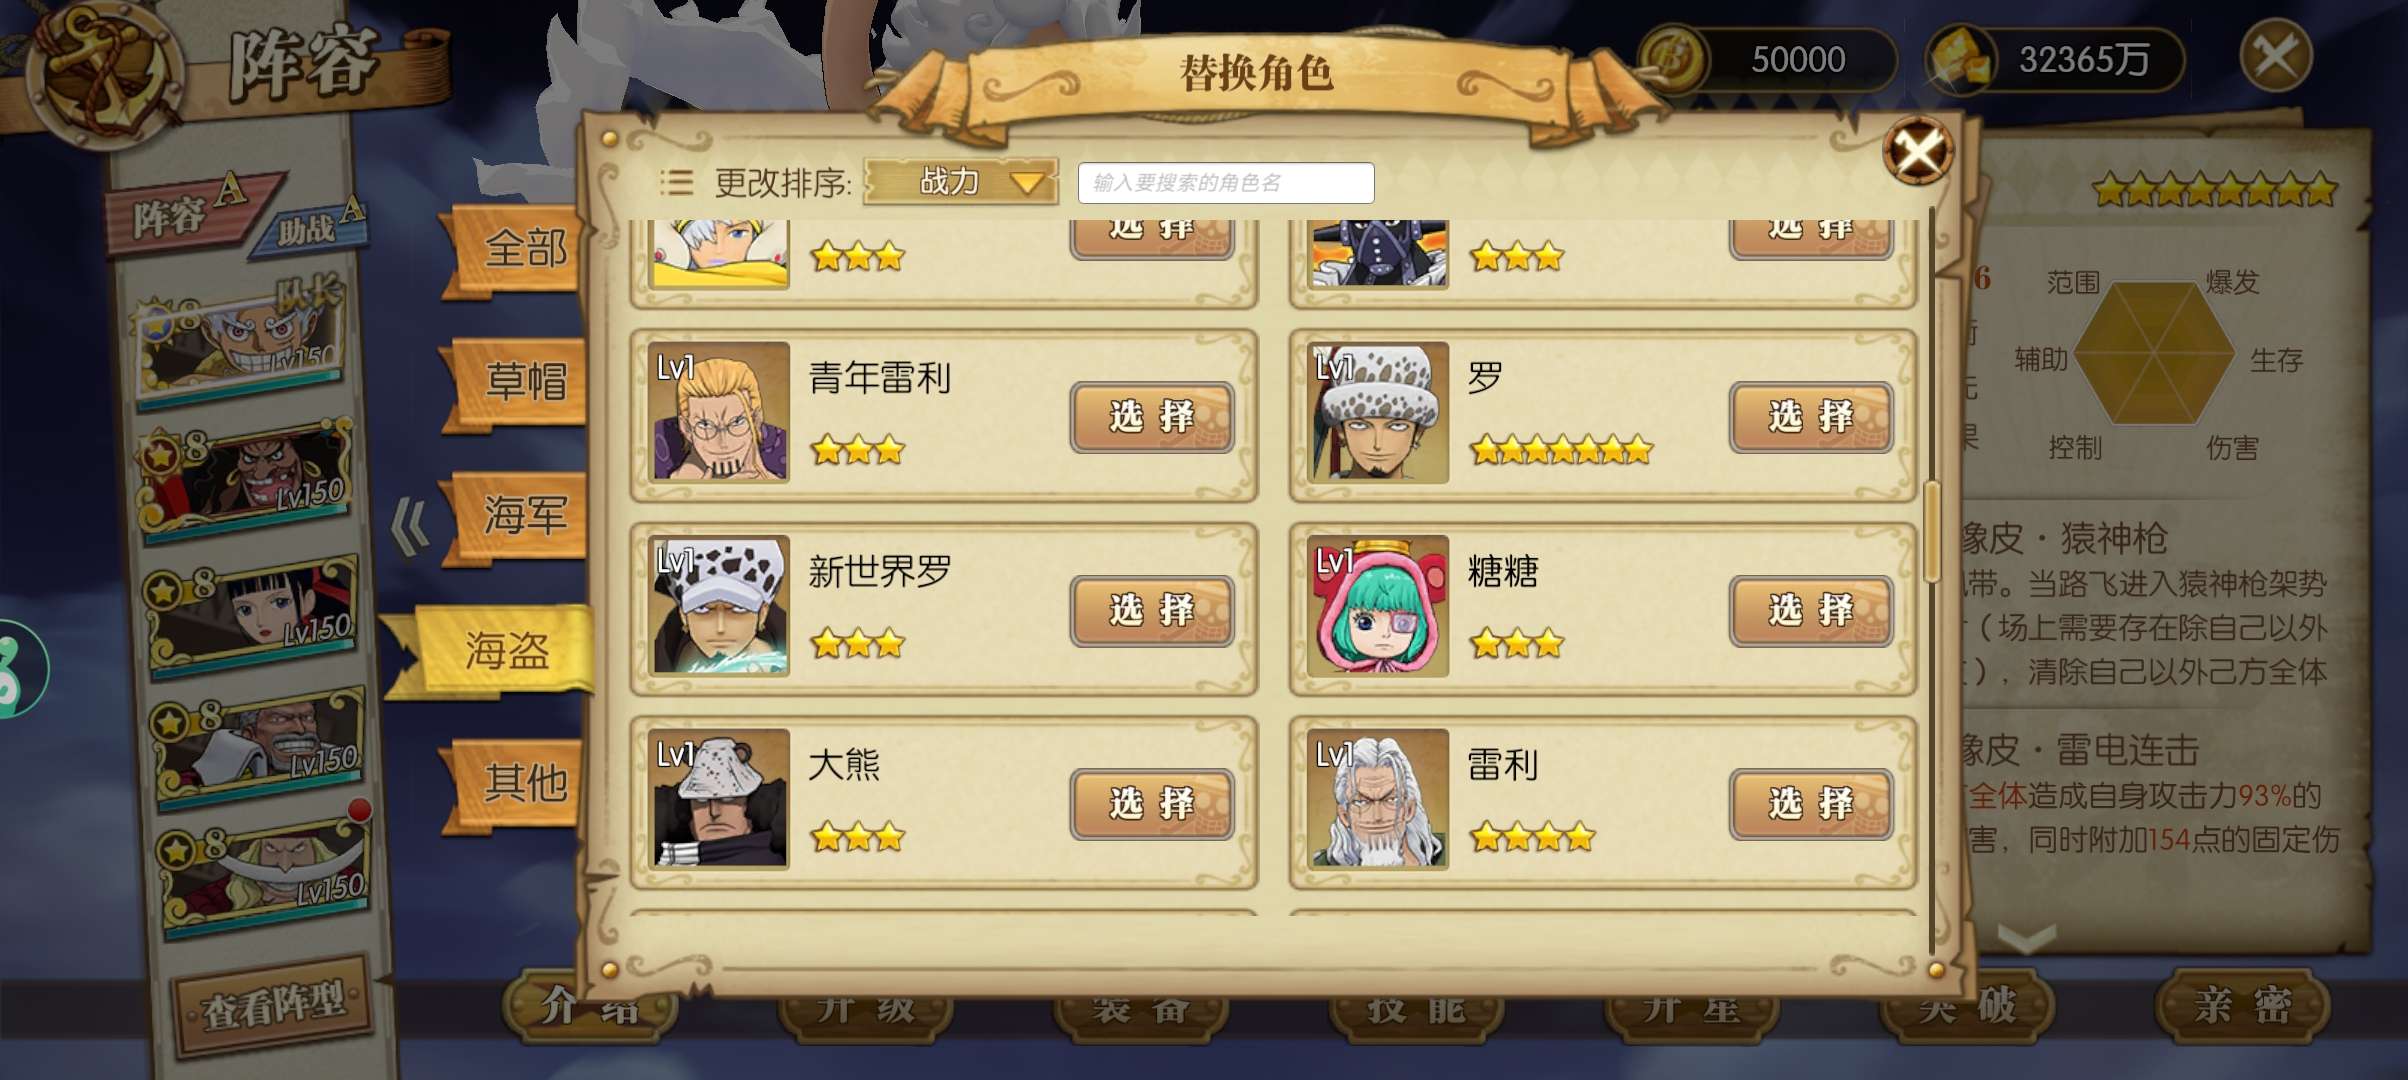Switch to 全部 category tab

tap(518, 249)
